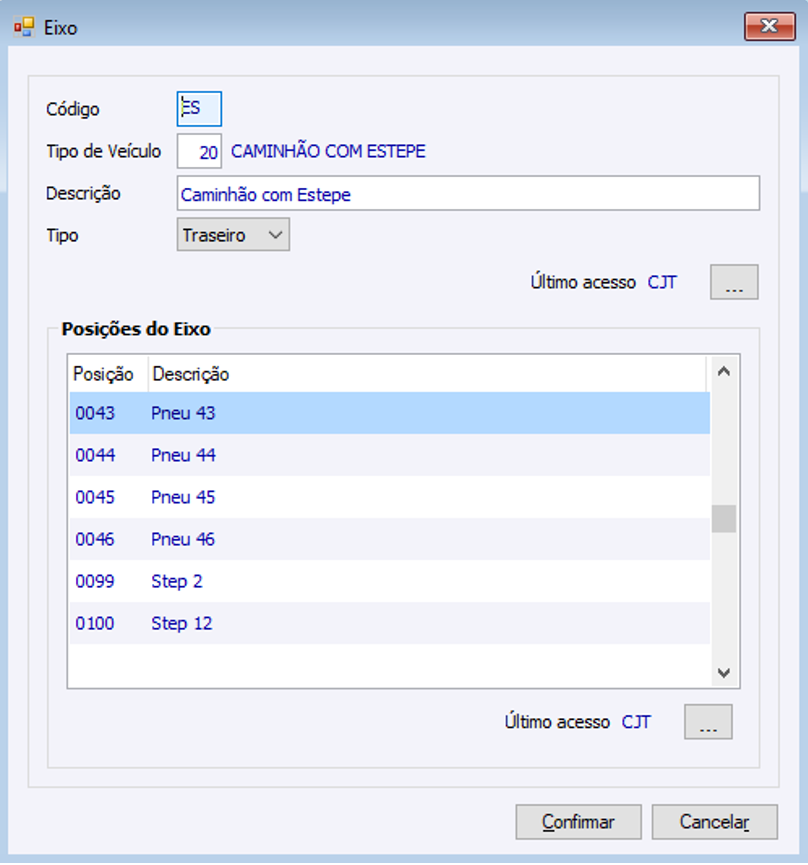Click the Código input field
Image resolution: width=808 pixels, height=865 pixels.
(x=199, y=109)
